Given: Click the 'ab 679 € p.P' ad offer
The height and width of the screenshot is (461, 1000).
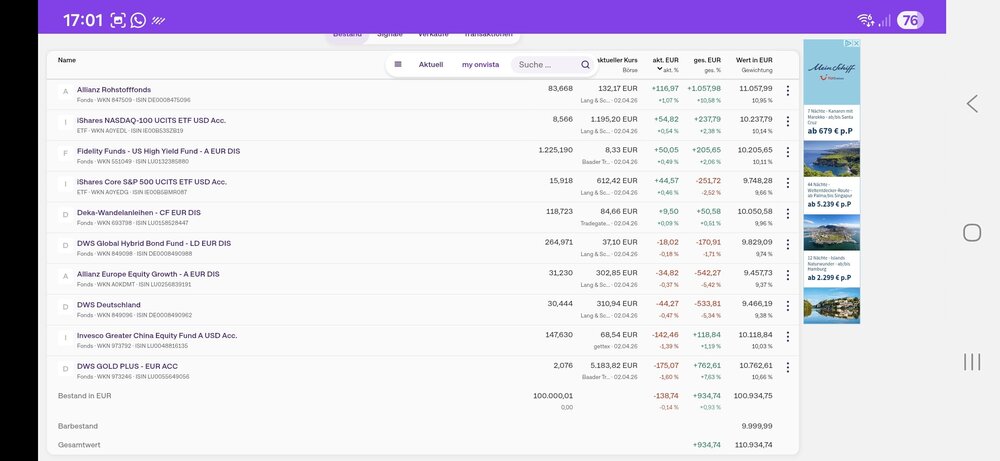Looking at the screenshot, I should click(x=830, y=131).
